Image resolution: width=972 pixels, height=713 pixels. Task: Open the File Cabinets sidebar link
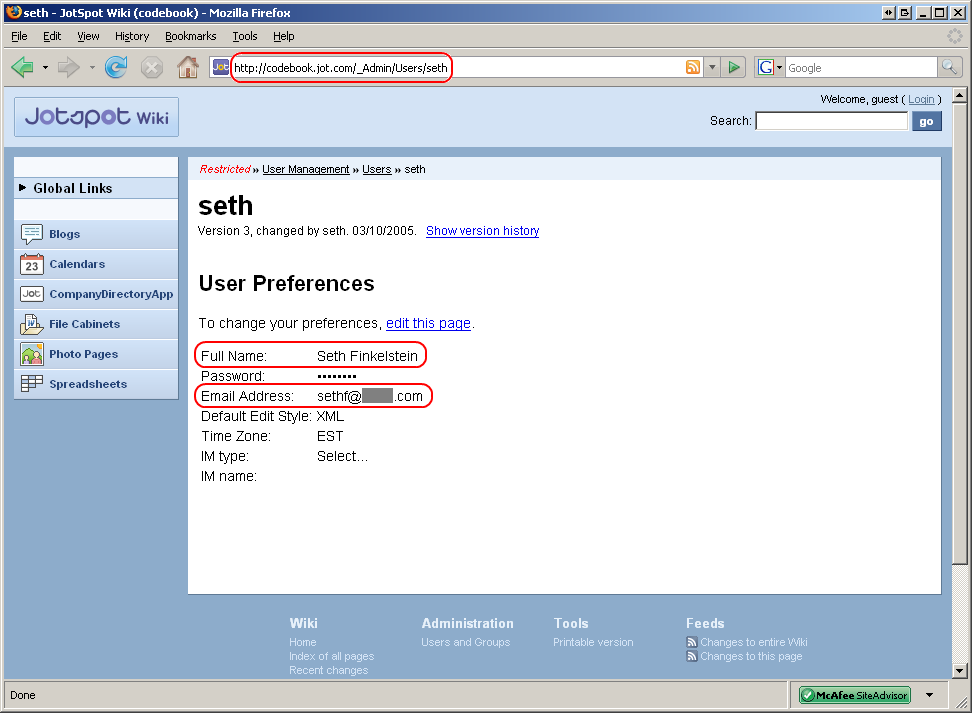point(84,324)
